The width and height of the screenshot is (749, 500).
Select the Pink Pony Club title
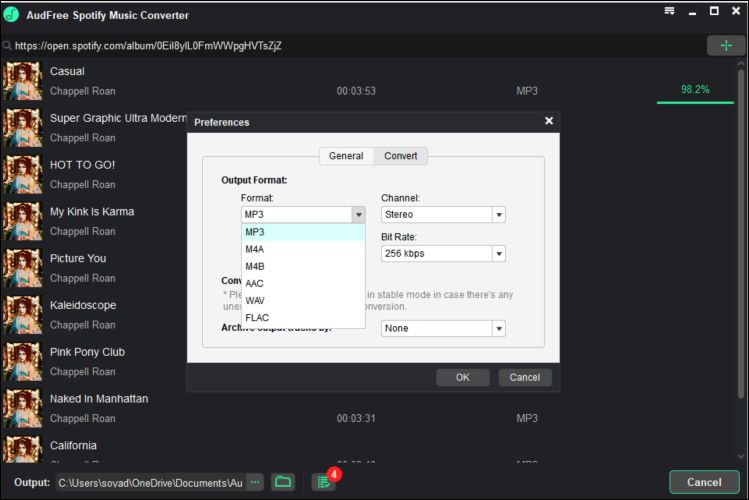pyautogui.click(x=87, y=352)
